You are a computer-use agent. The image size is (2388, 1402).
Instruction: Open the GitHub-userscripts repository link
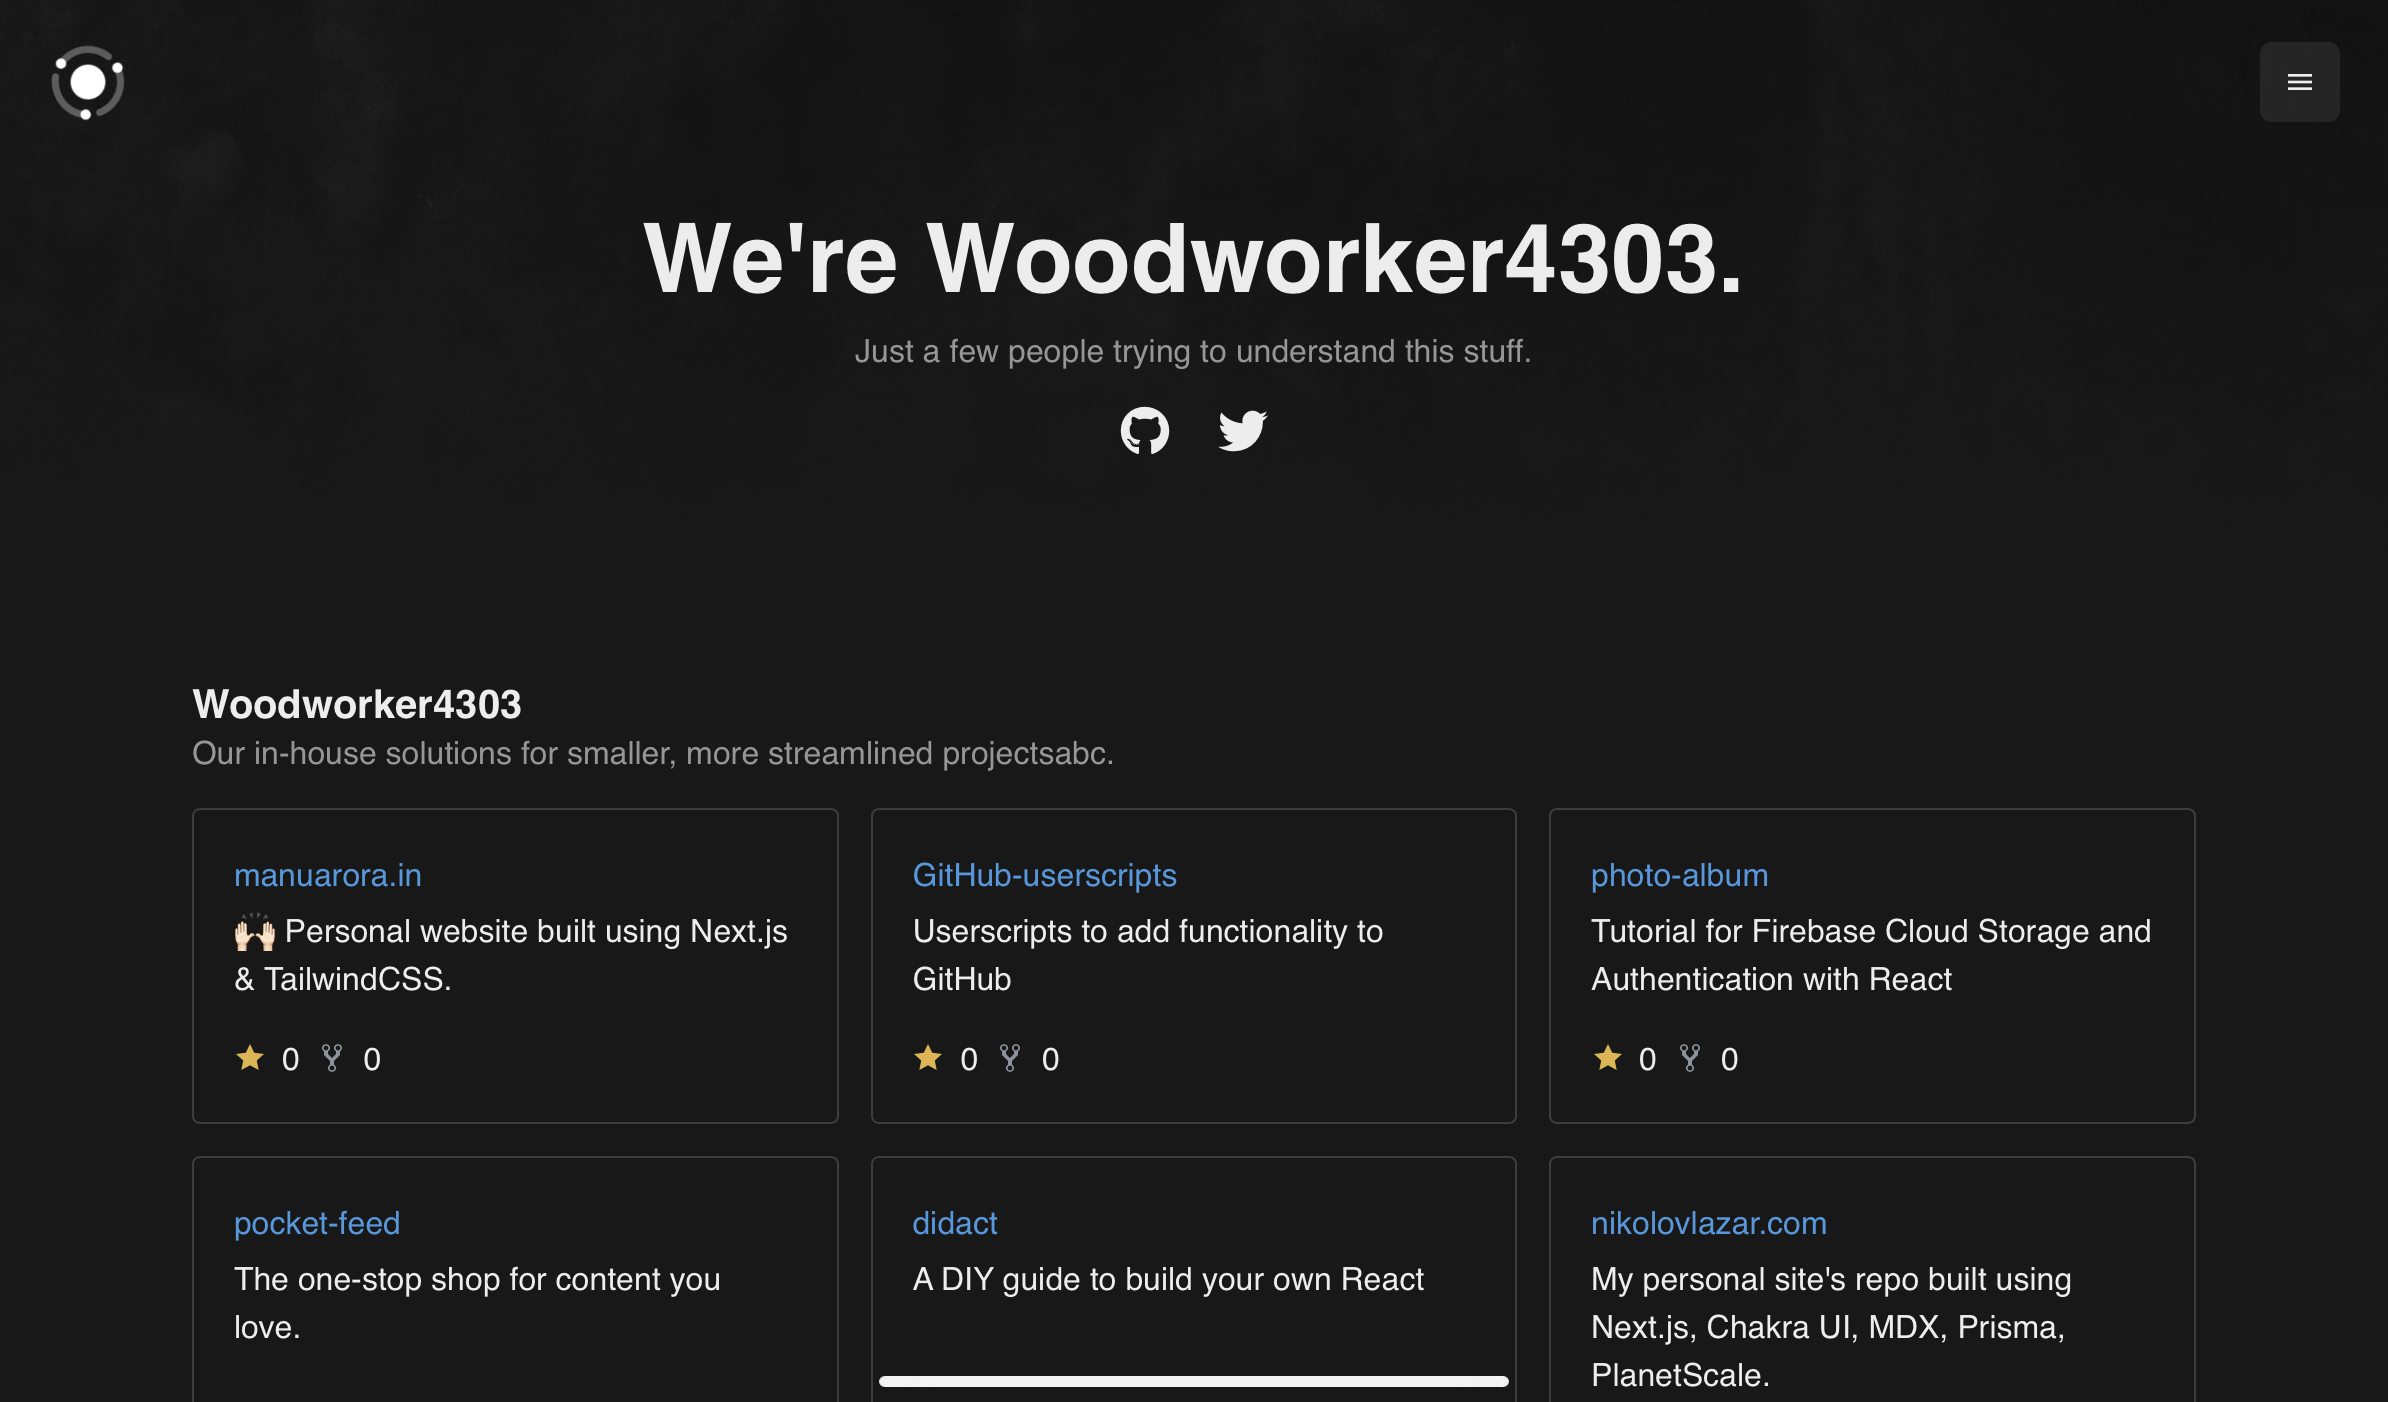pos(1044,875)
